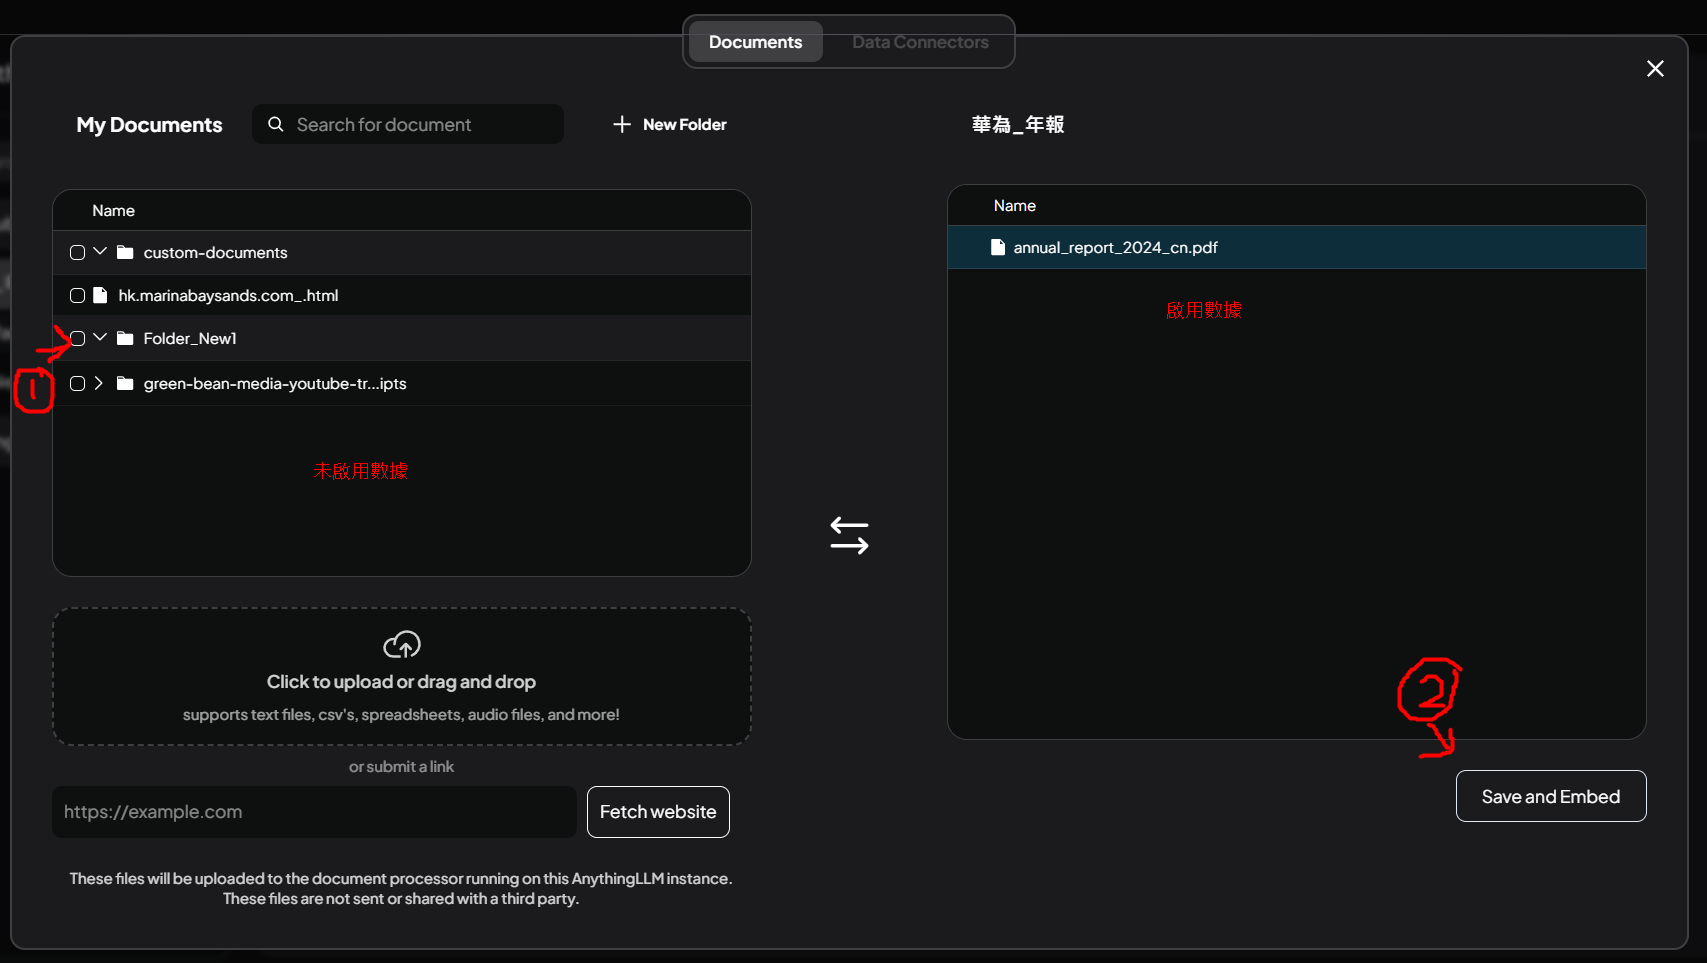Check the custom-documents folder checkbox
Image resolution: width=1707 pixels, height=963 pixels.
pos(77,252)
